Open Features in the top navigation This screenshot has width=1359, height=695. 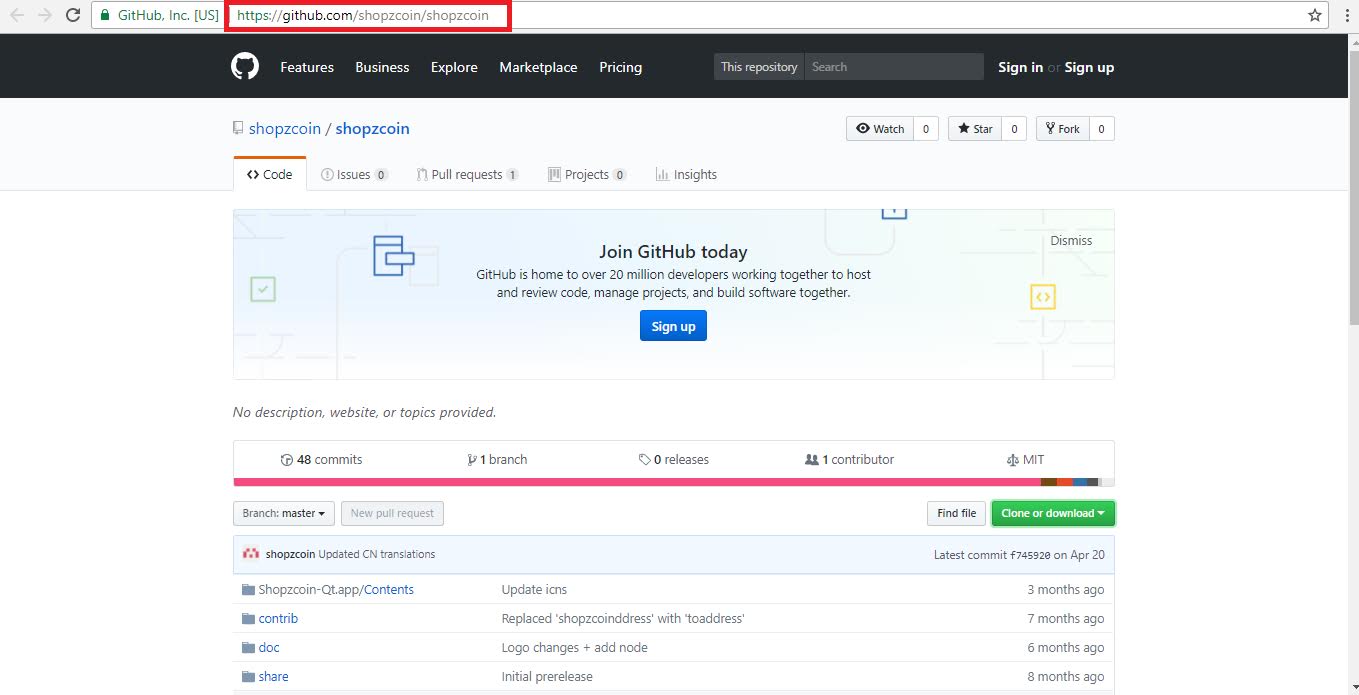tap(307, 67)
